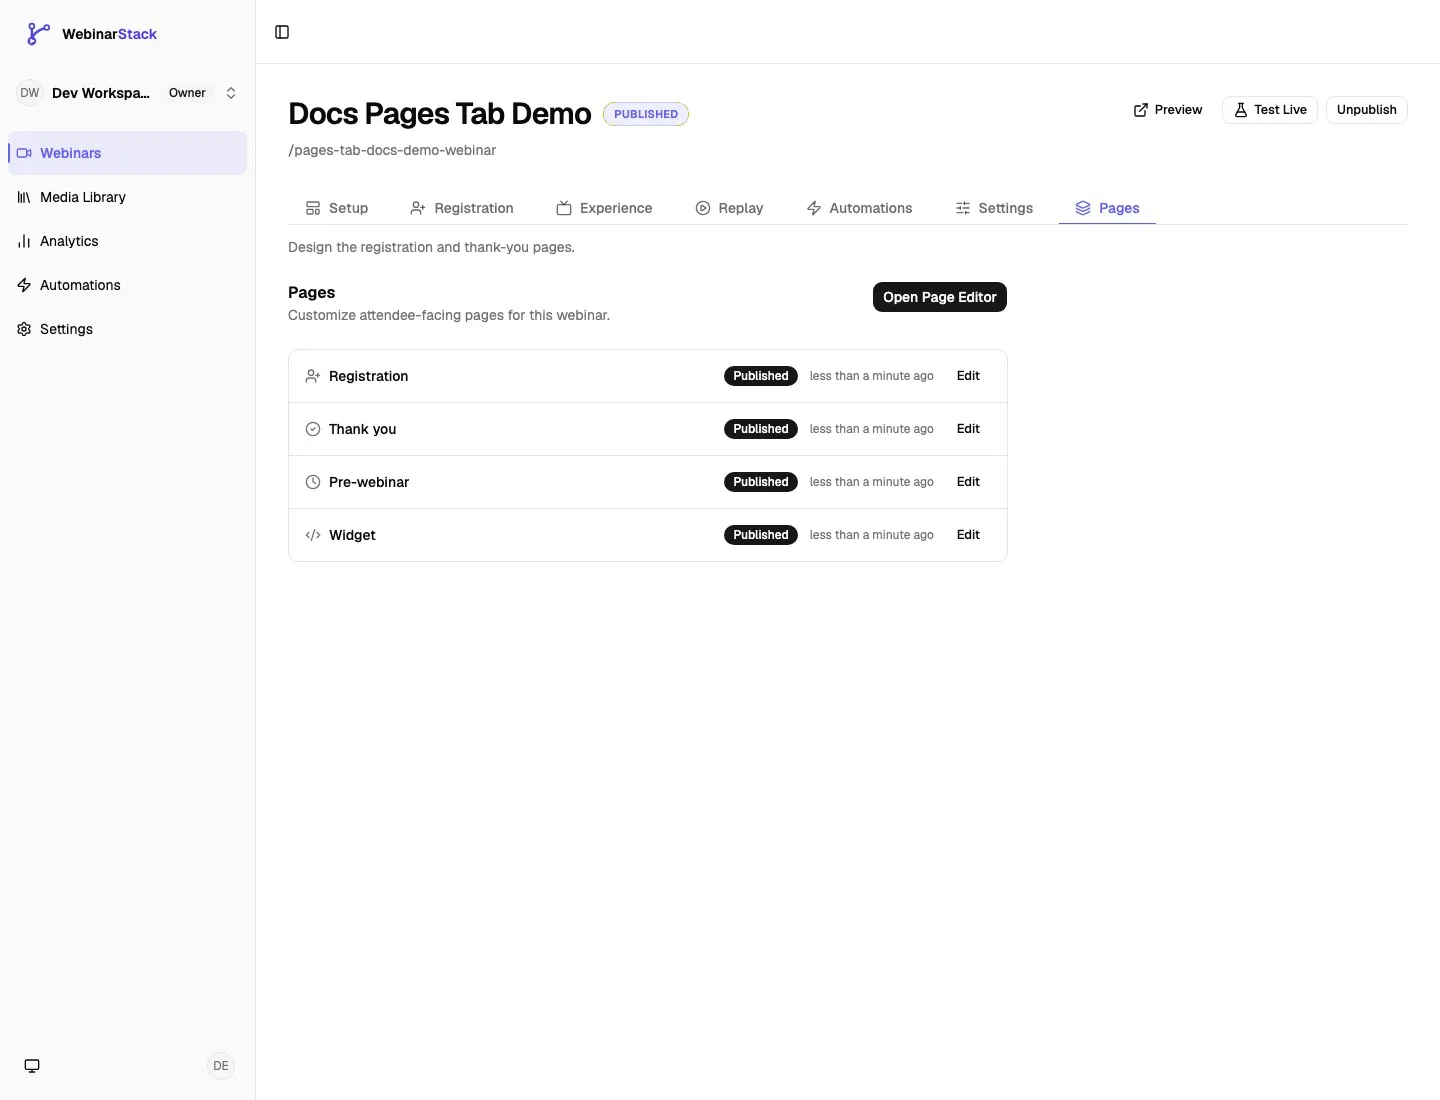Viewport: 1440px width, 1100px height.
Task: Click the Test Live flask icon
Action: tap(1241, 110)
